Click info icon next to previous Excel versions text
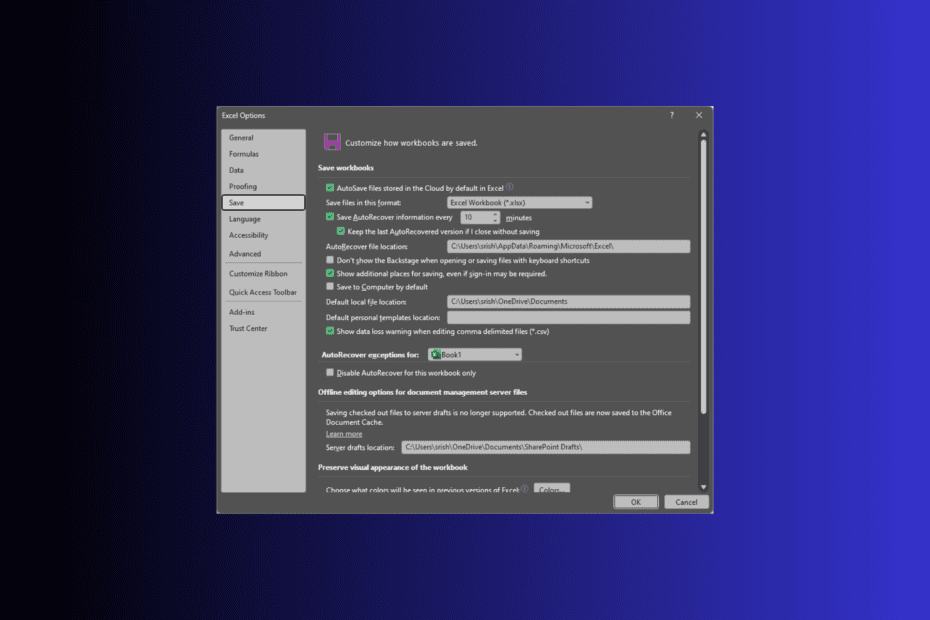 [525, 489]
